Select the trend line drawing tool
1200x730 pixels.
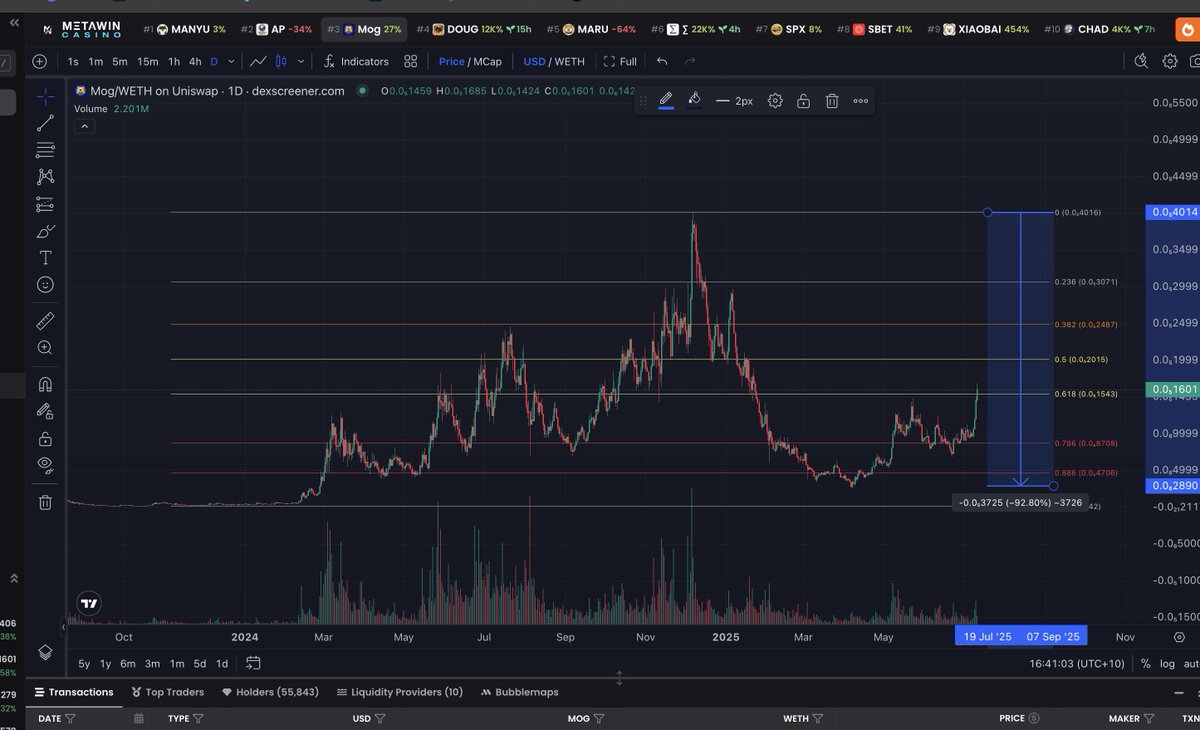(x=45, y=123)
